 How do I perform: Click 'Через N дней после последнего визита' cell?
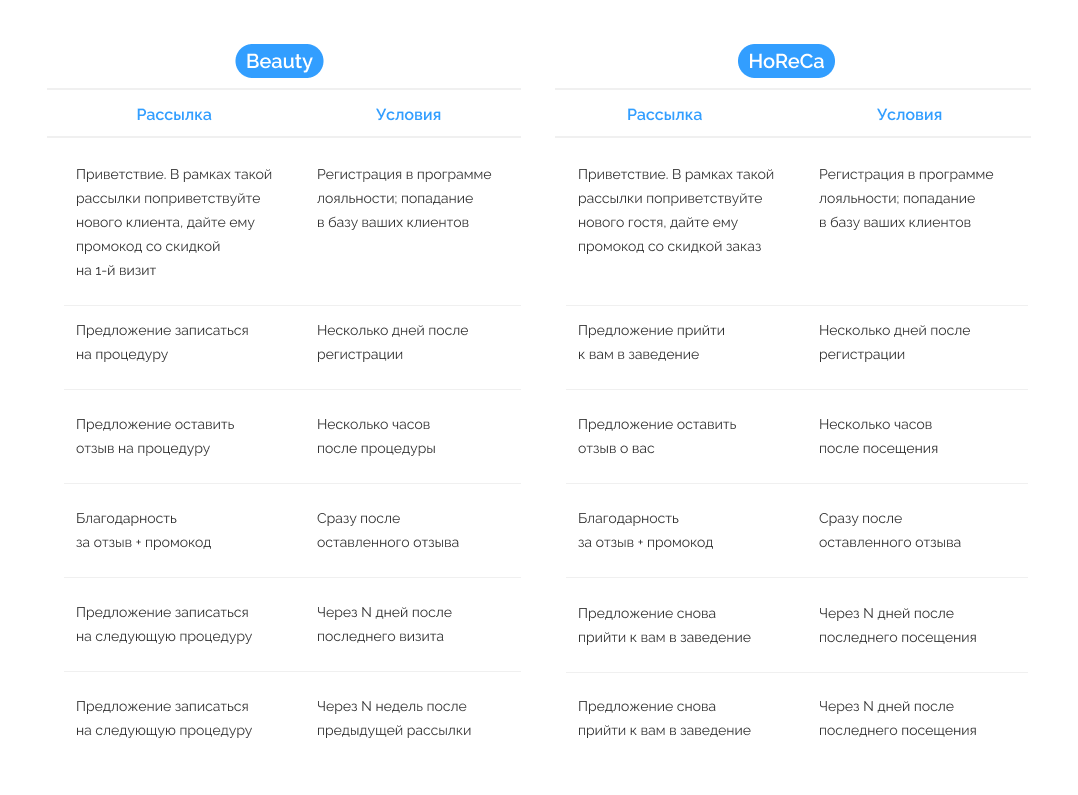coord(384,624)
